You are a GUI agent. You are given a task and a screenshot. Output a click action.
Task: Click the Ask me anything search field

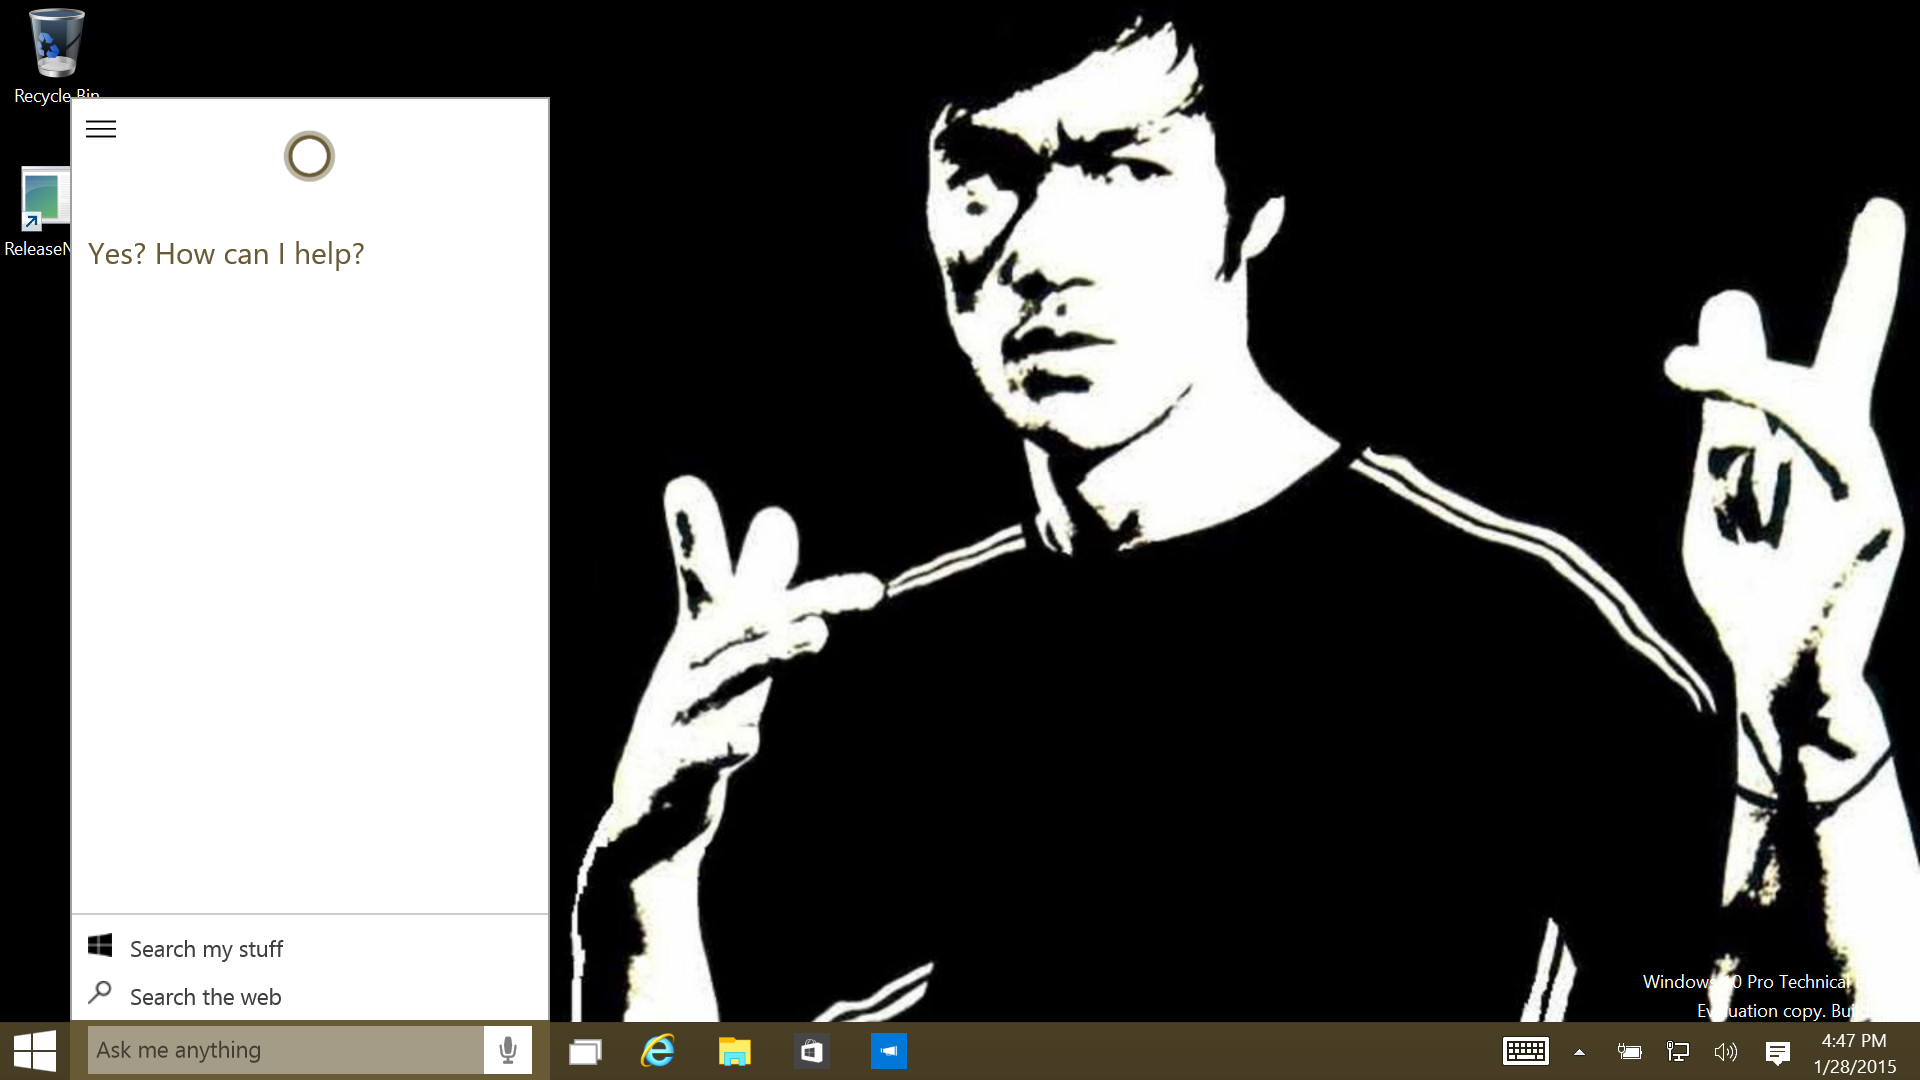[x=285, y=1050]
